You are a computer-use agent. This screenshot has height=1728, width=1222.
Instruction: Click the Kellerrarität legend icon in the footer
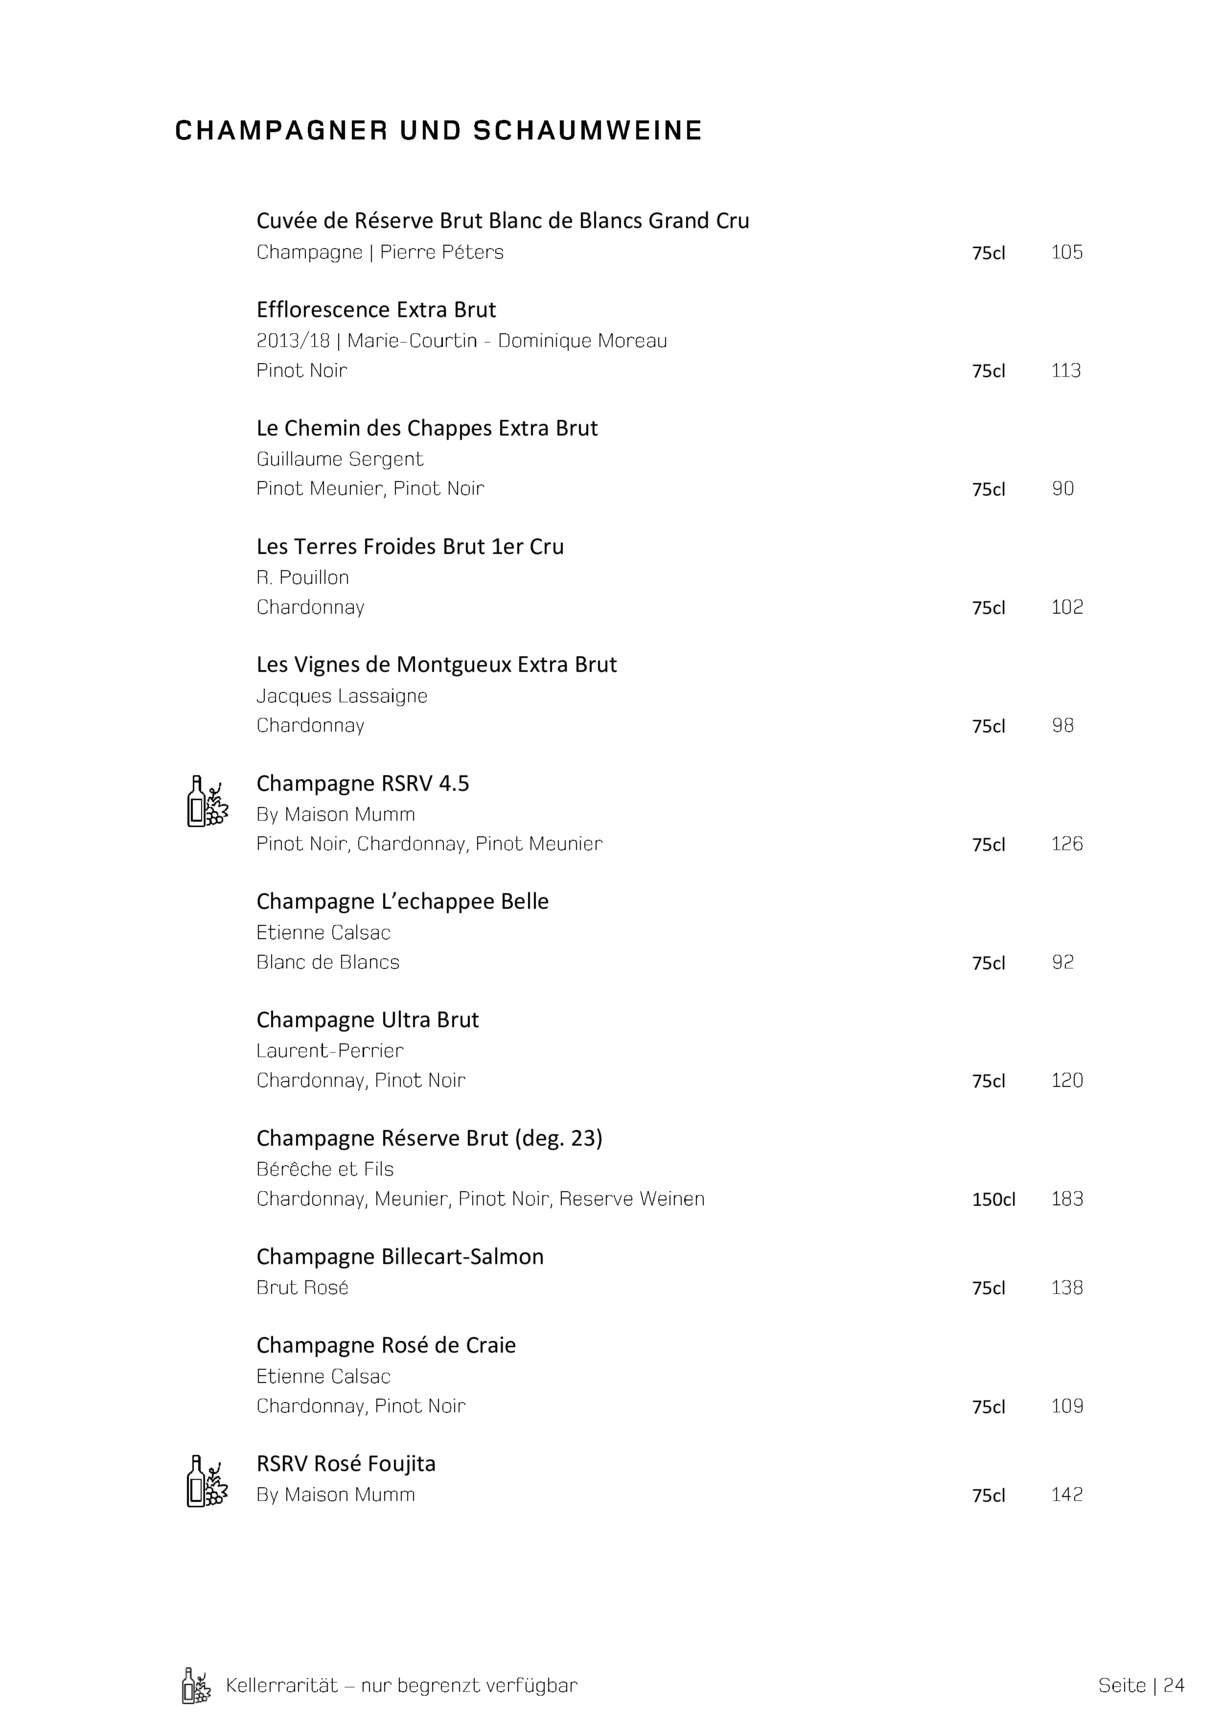tap(196, 1685)
